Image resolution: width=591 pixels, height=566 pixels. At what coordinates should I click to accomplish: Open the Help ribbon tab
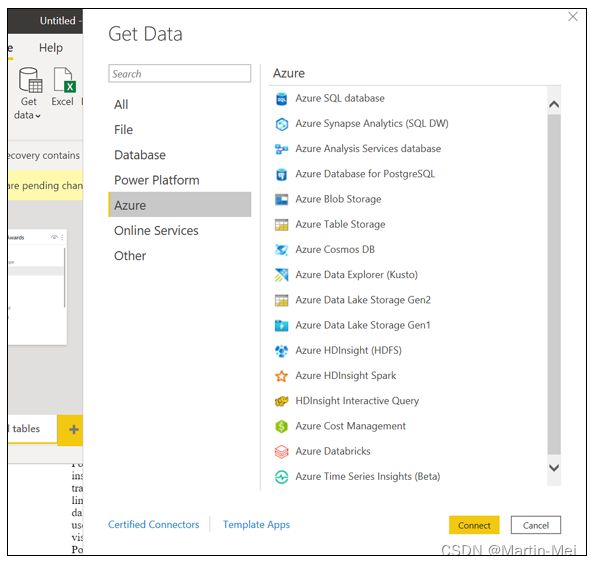point(51,48)
